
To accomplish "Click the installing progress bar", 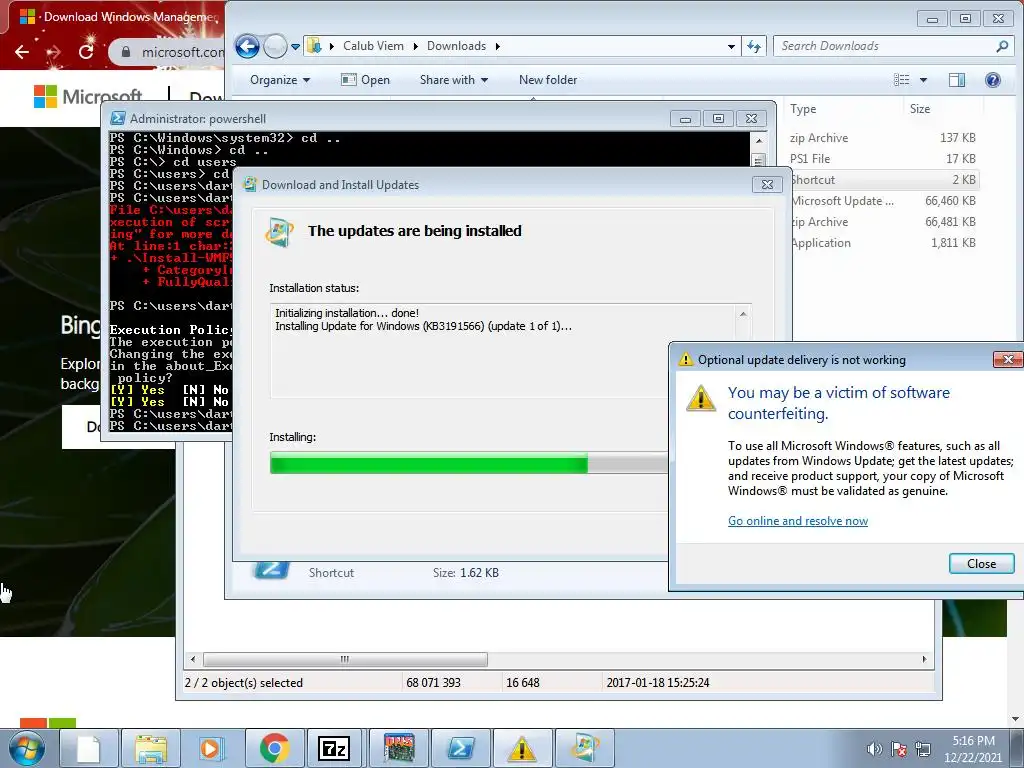I will tap(469, 463).
